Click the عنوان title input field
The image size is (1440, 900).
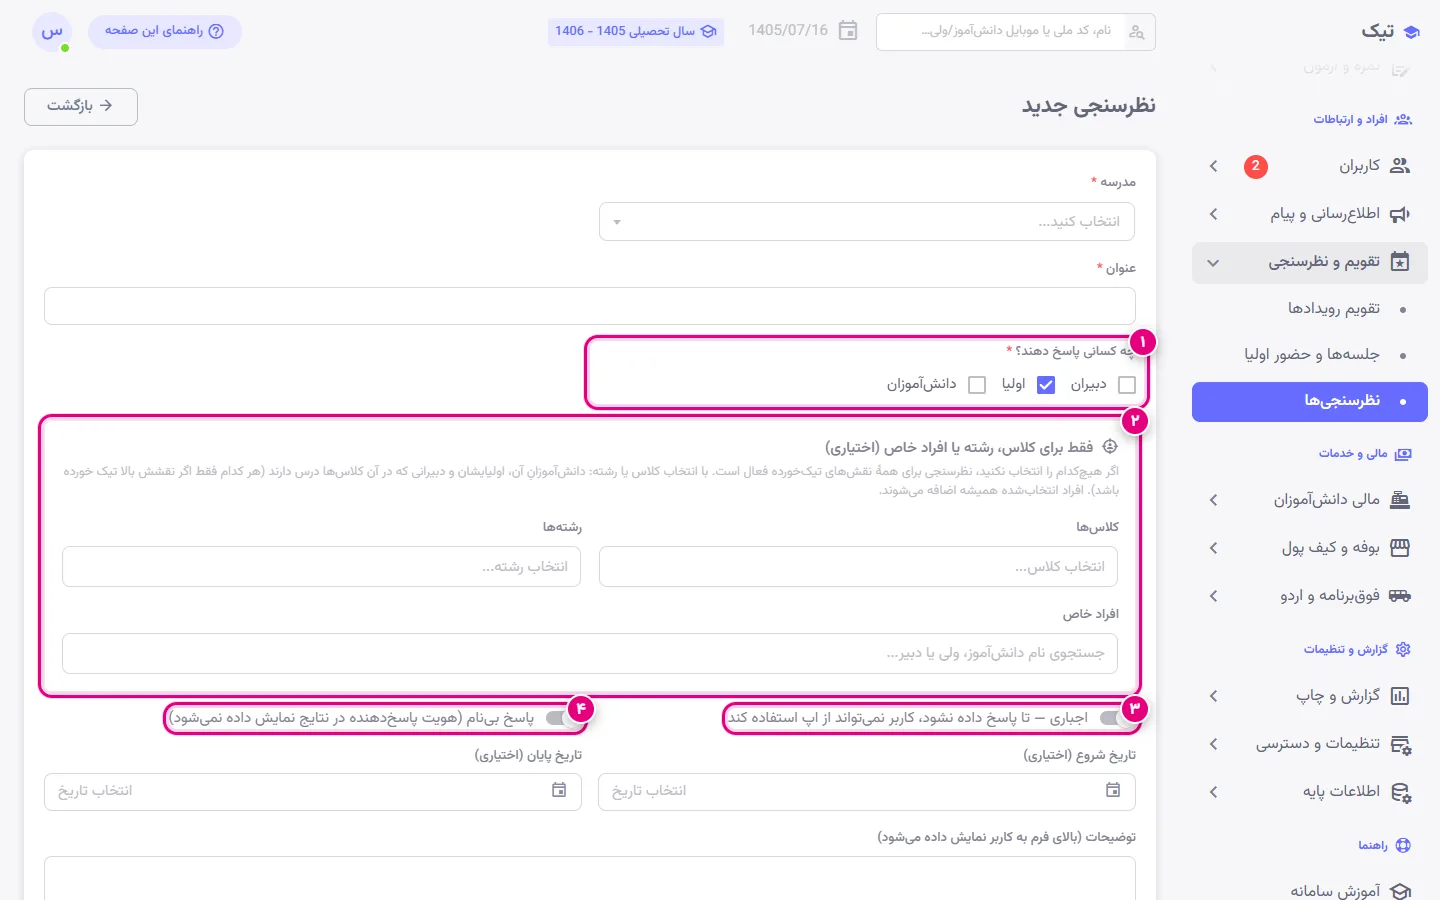pyautogui.click(x=590, y=306)
